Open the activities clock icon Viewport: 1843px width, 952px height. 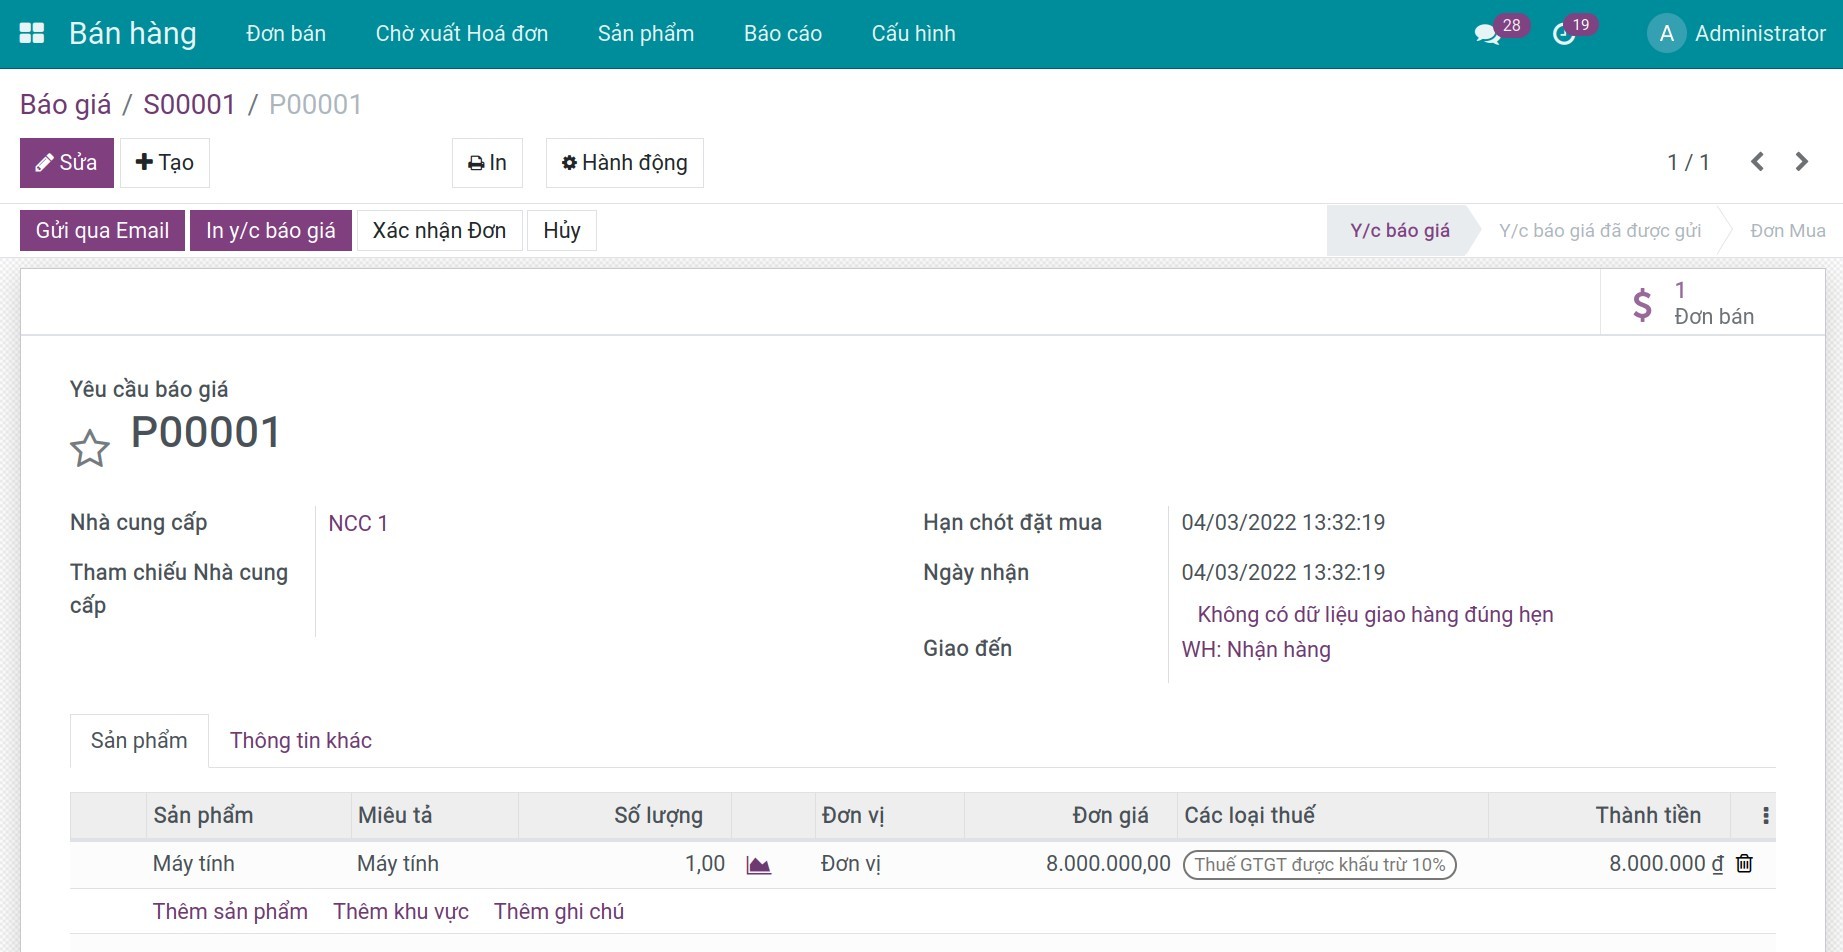[1564, 34]
